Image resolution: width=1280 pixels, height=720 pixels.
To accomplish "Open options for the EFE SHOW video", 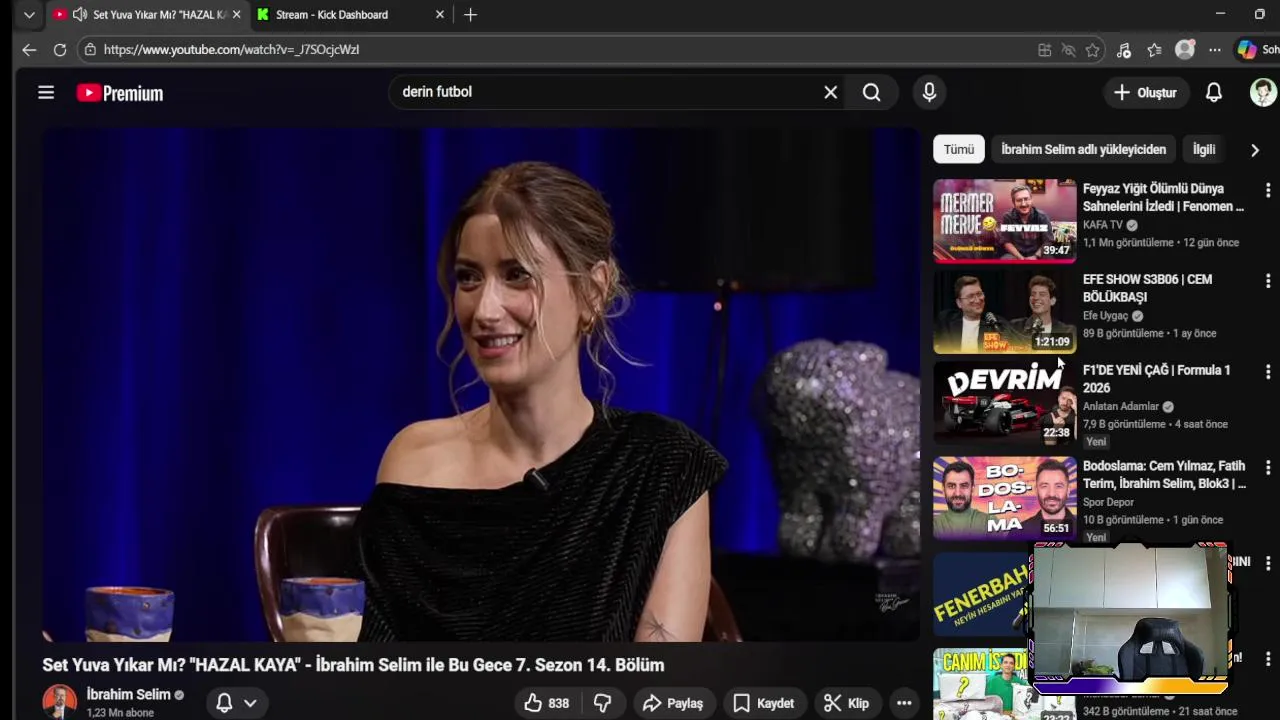I will [x=1267, y=281].
